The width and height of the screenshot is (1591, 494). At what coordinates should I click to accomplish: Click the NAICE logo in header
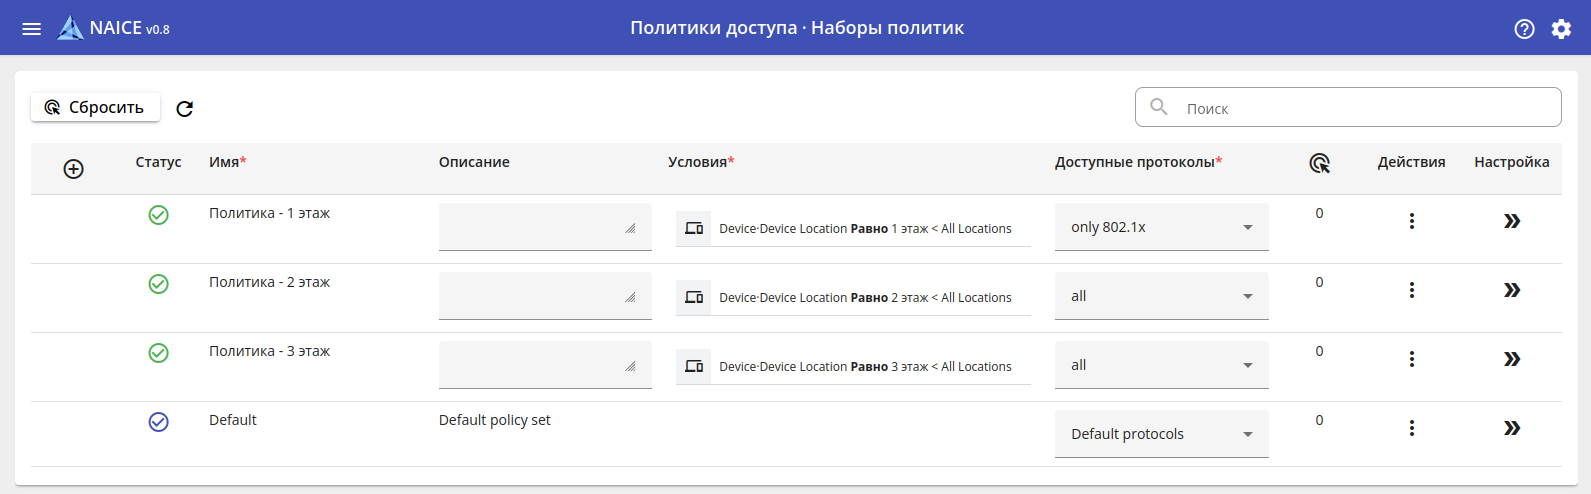(70, 28)
